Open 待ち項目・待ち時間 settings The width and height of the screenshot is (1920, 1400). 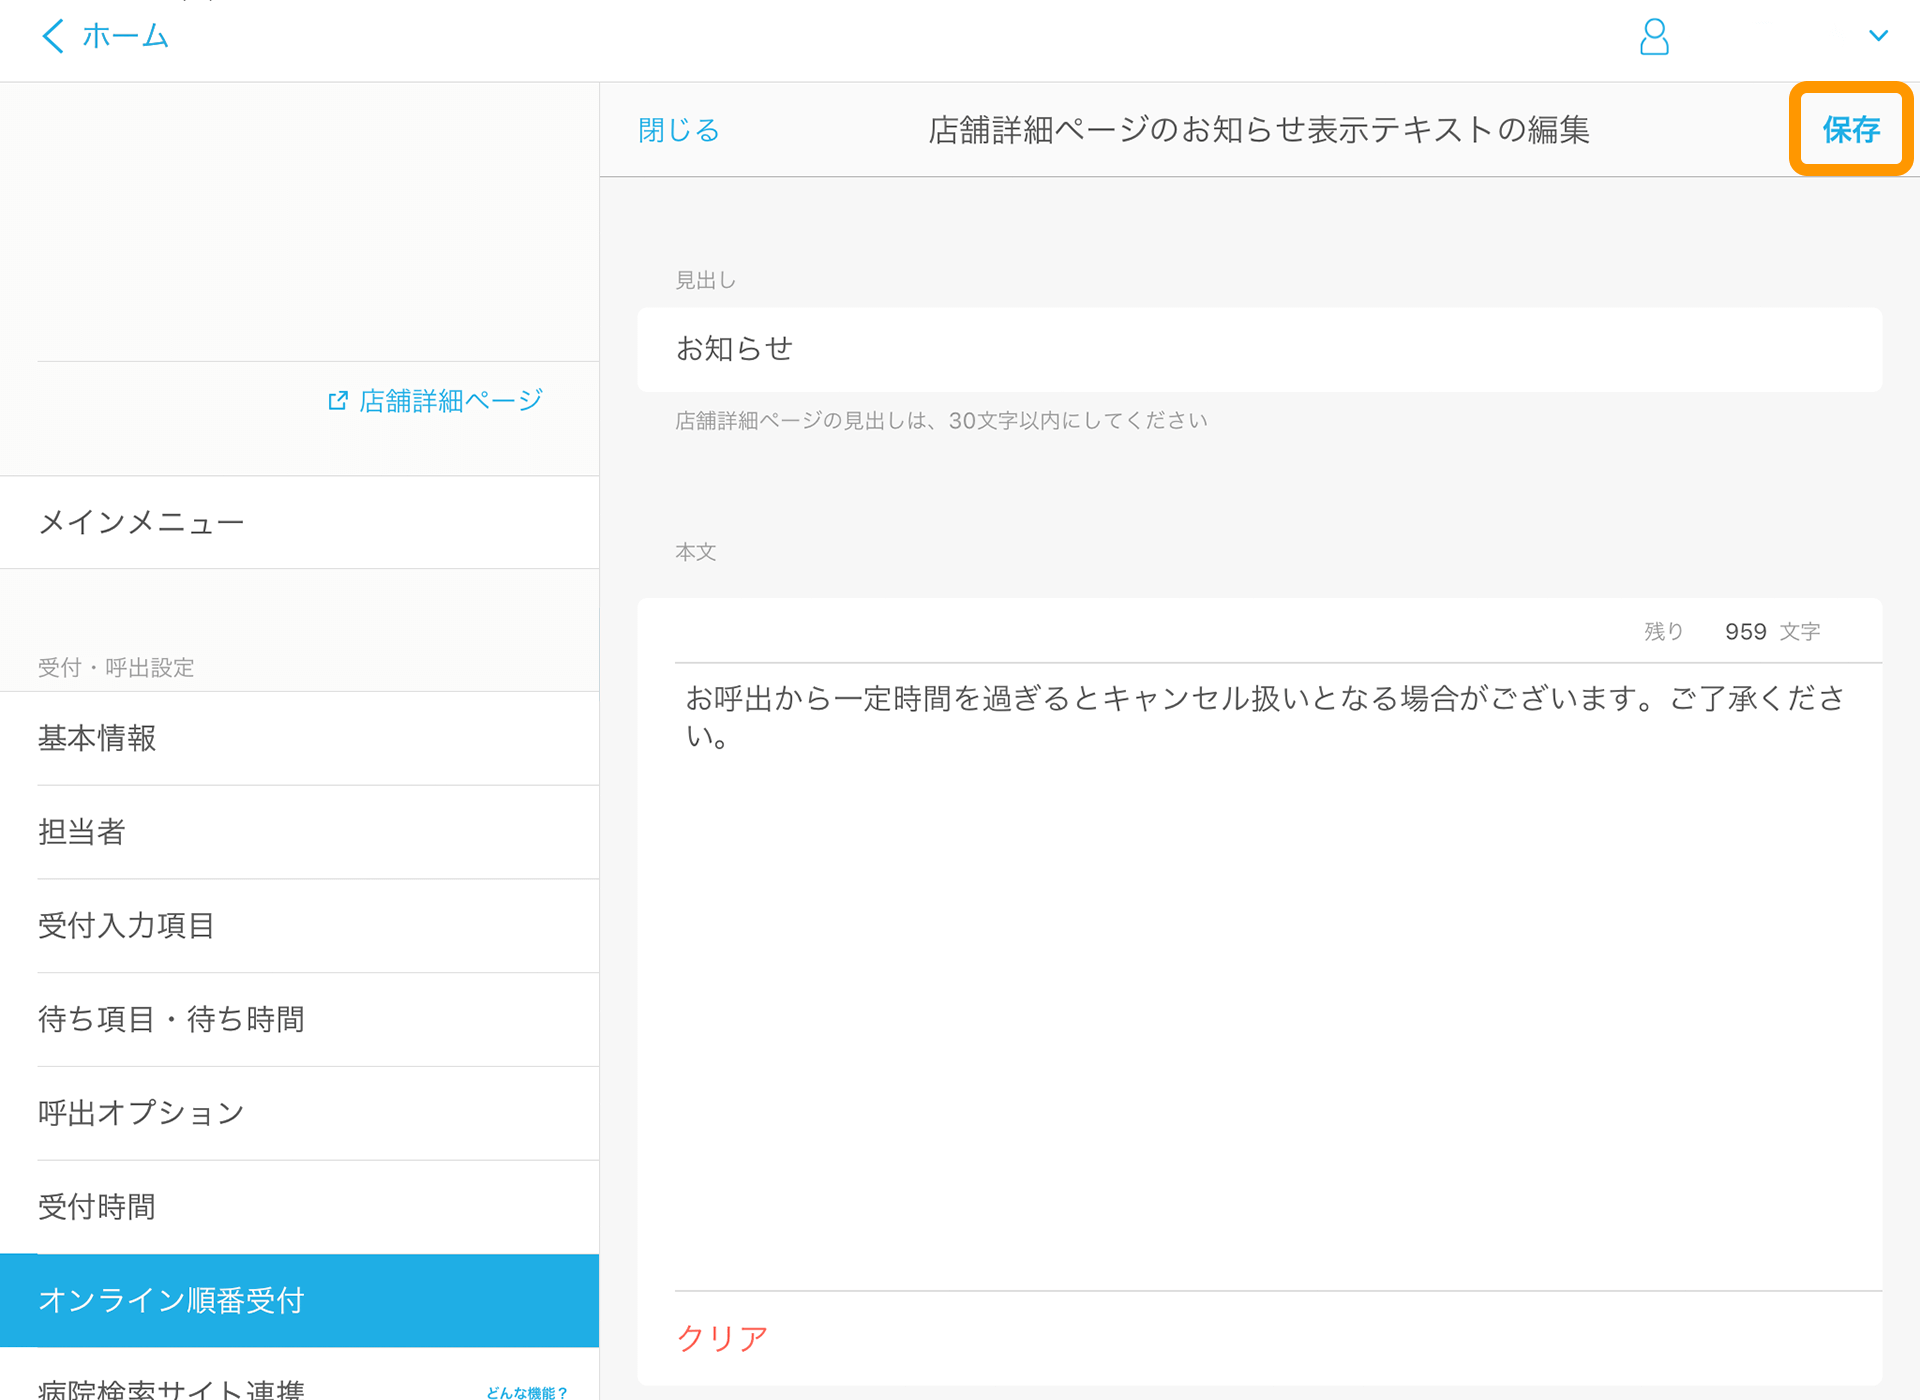coord(171,1019)
